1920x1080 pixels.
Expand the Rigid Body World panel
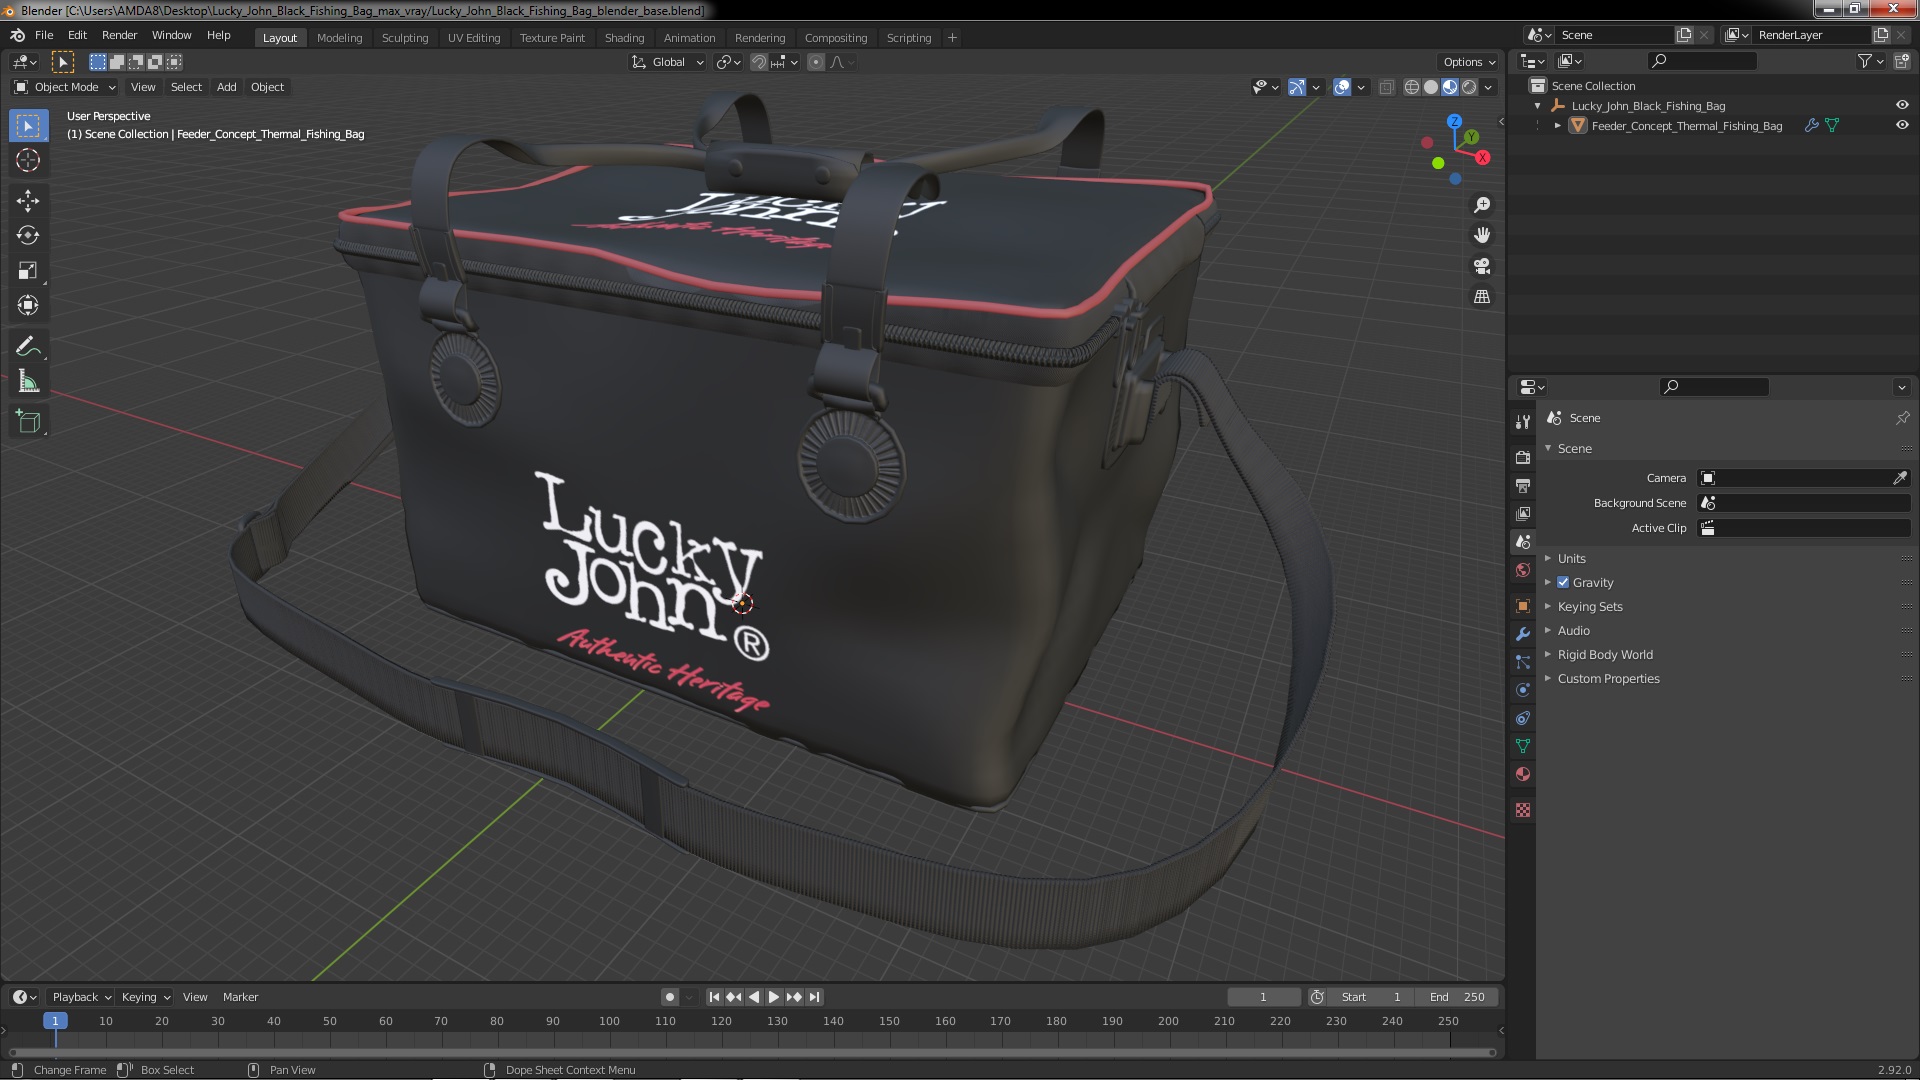1604,654
